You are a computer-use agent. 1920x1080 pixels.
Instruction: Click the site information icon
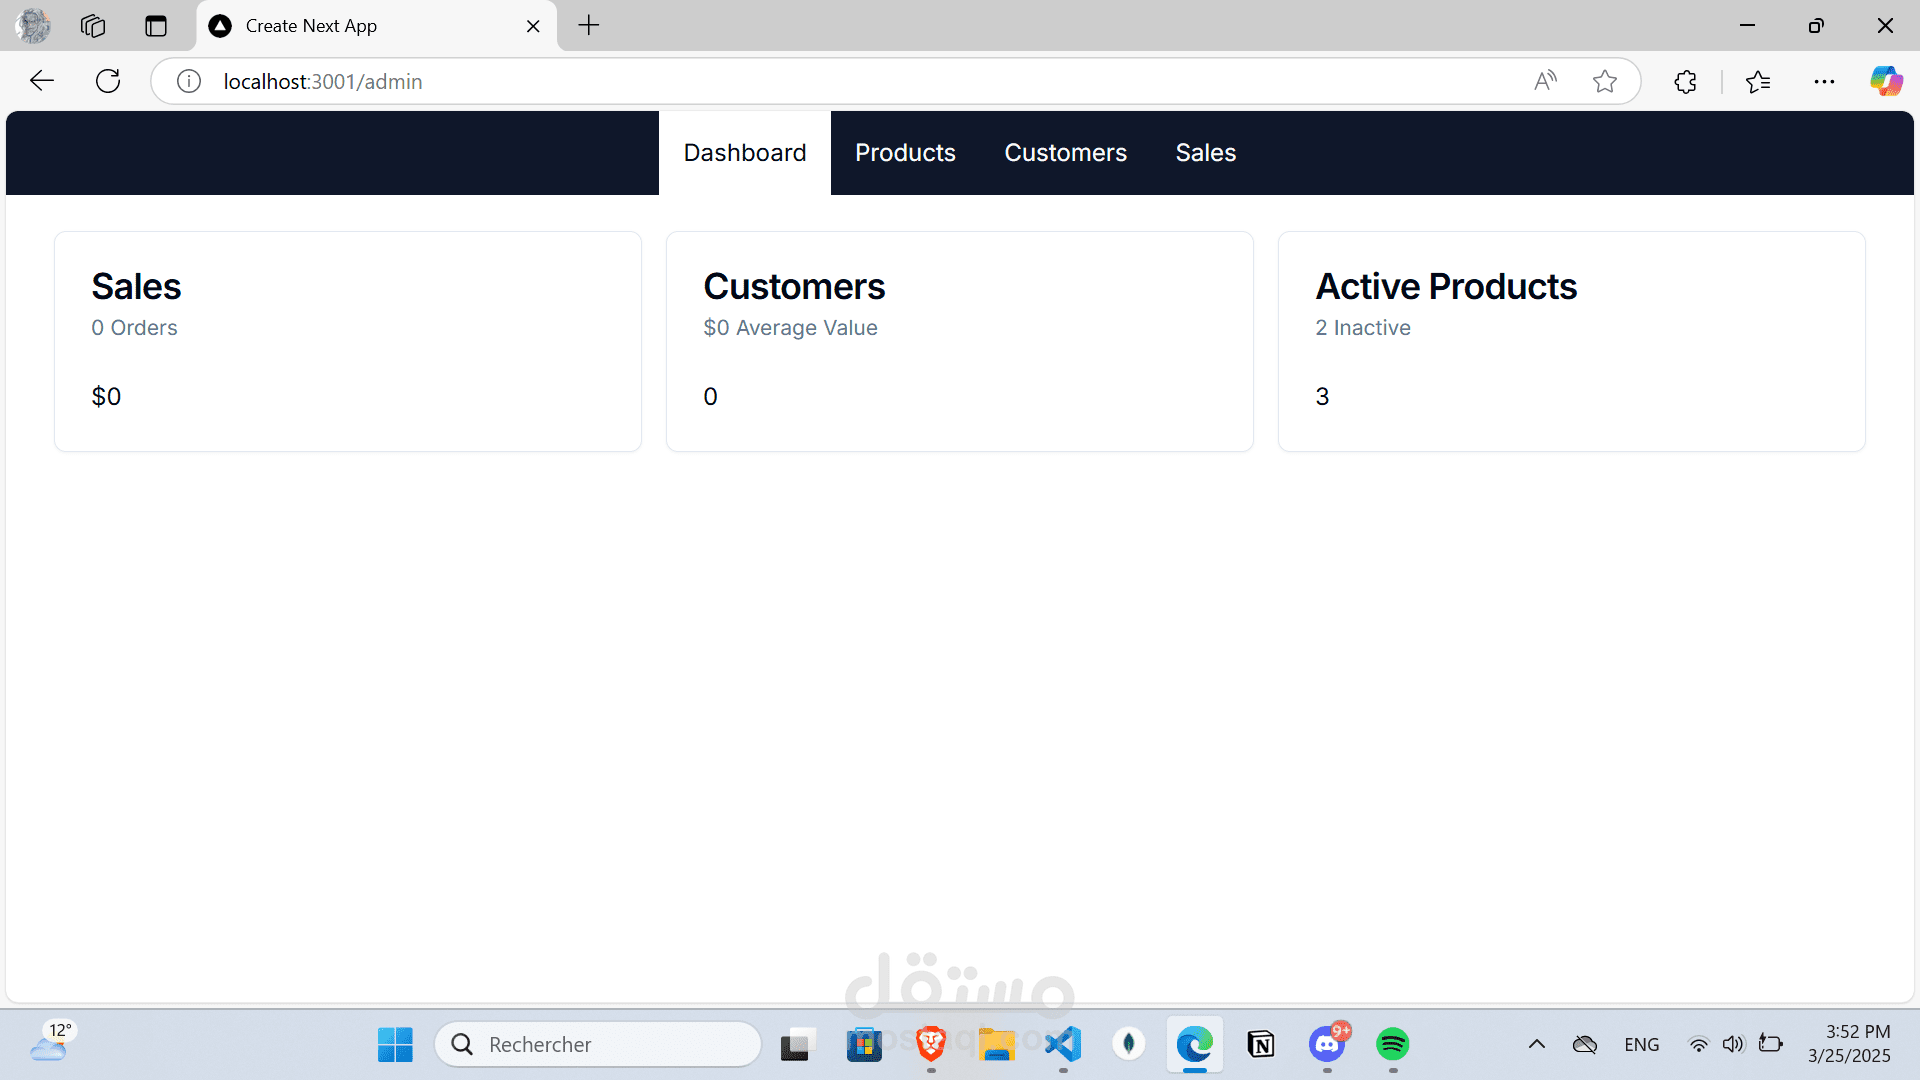pos(189,81)
